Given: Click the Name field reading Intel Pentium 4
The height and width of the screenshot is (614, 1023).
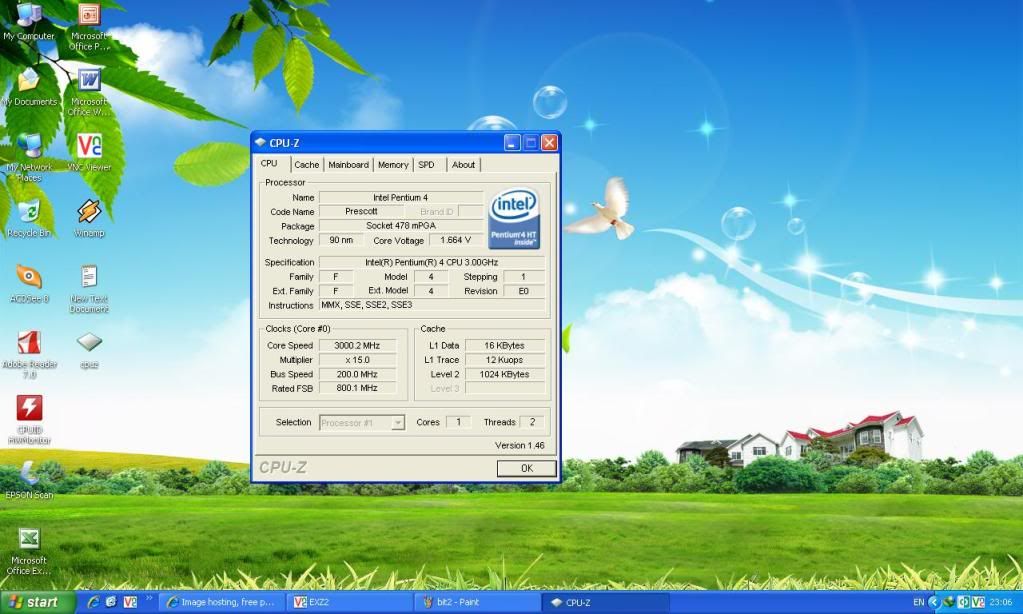Looking at the screenshot, I should [x=401, y=197].
